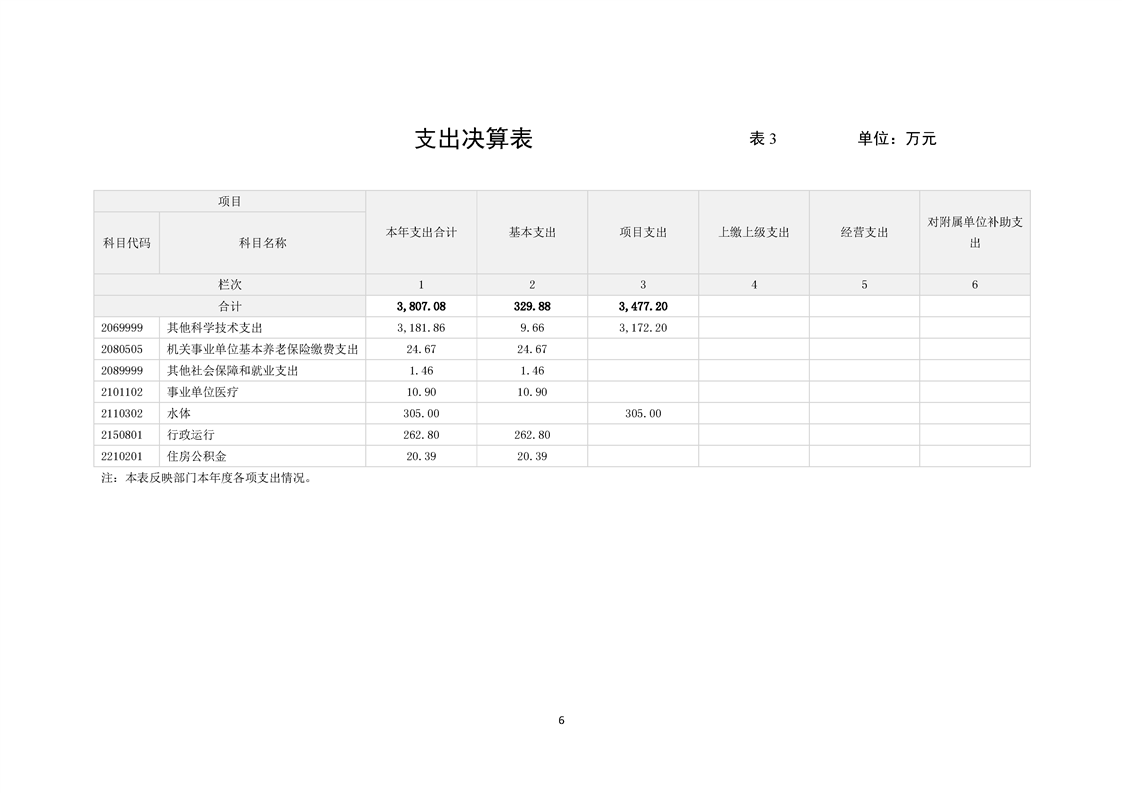
Task: Select the 科目名称 header cell
Action: [x=262, y=243]
